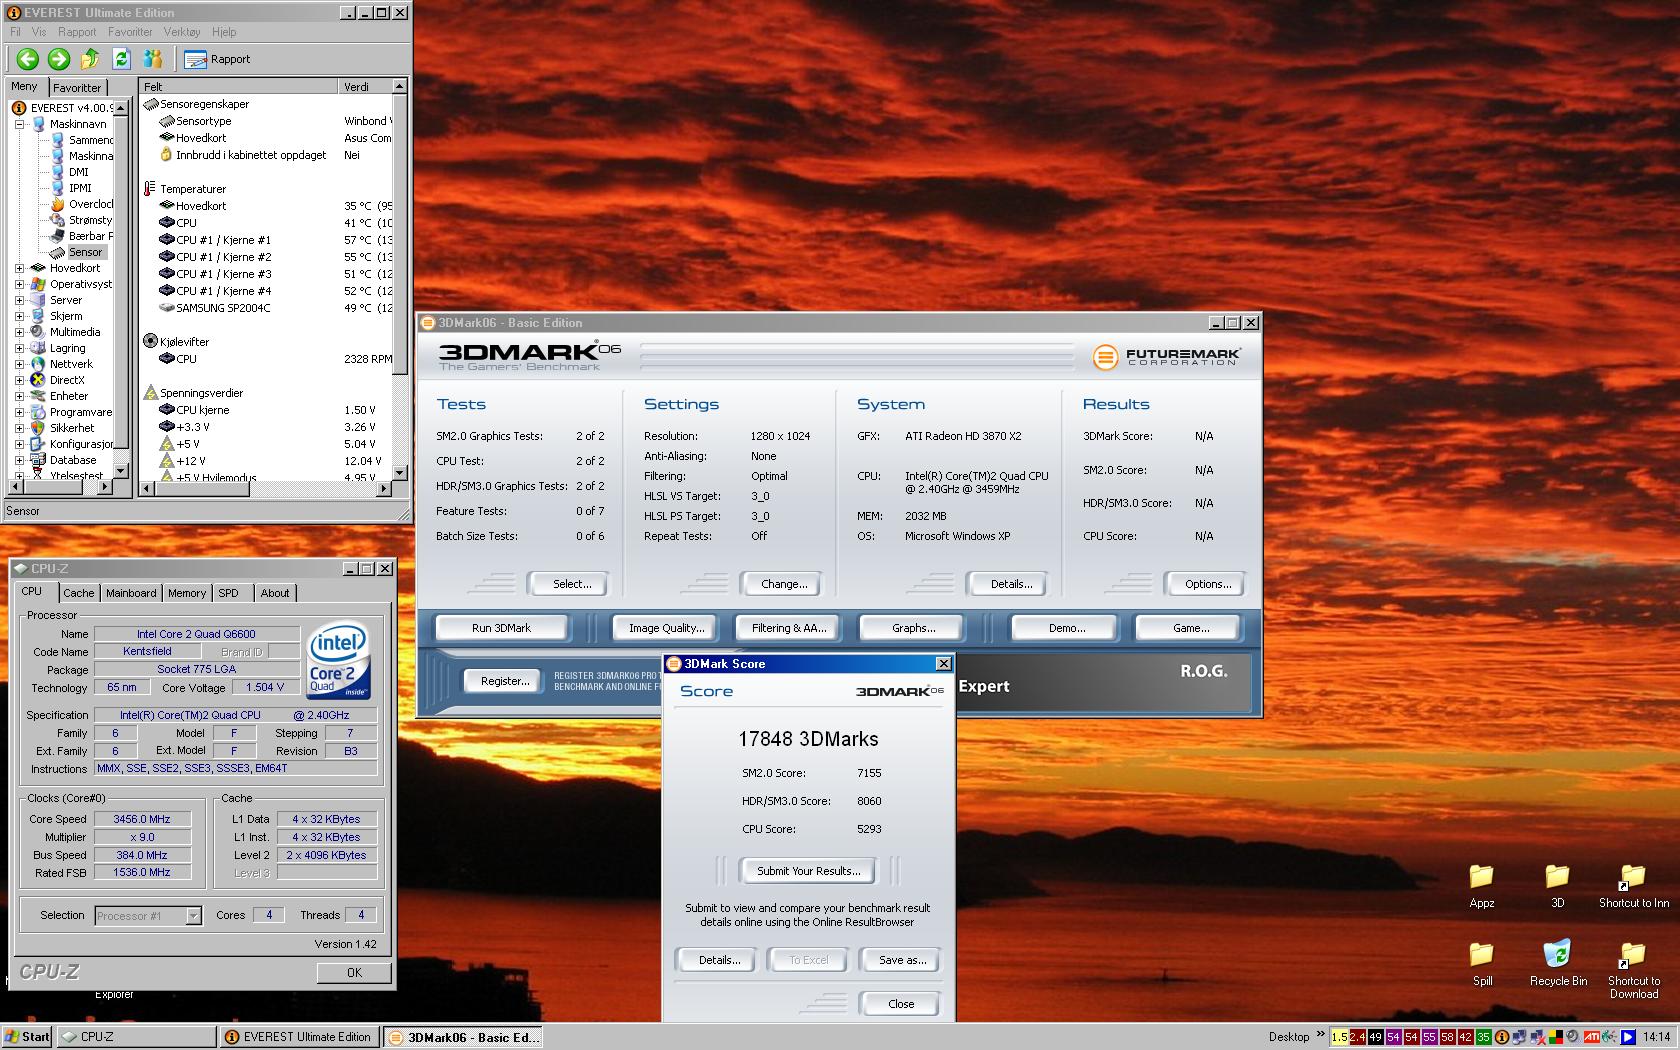The width and height of the screenshot is (1680, 1050).
Task: Open the Fil menu in EVEREST
Action: click(x=15, y=32)
